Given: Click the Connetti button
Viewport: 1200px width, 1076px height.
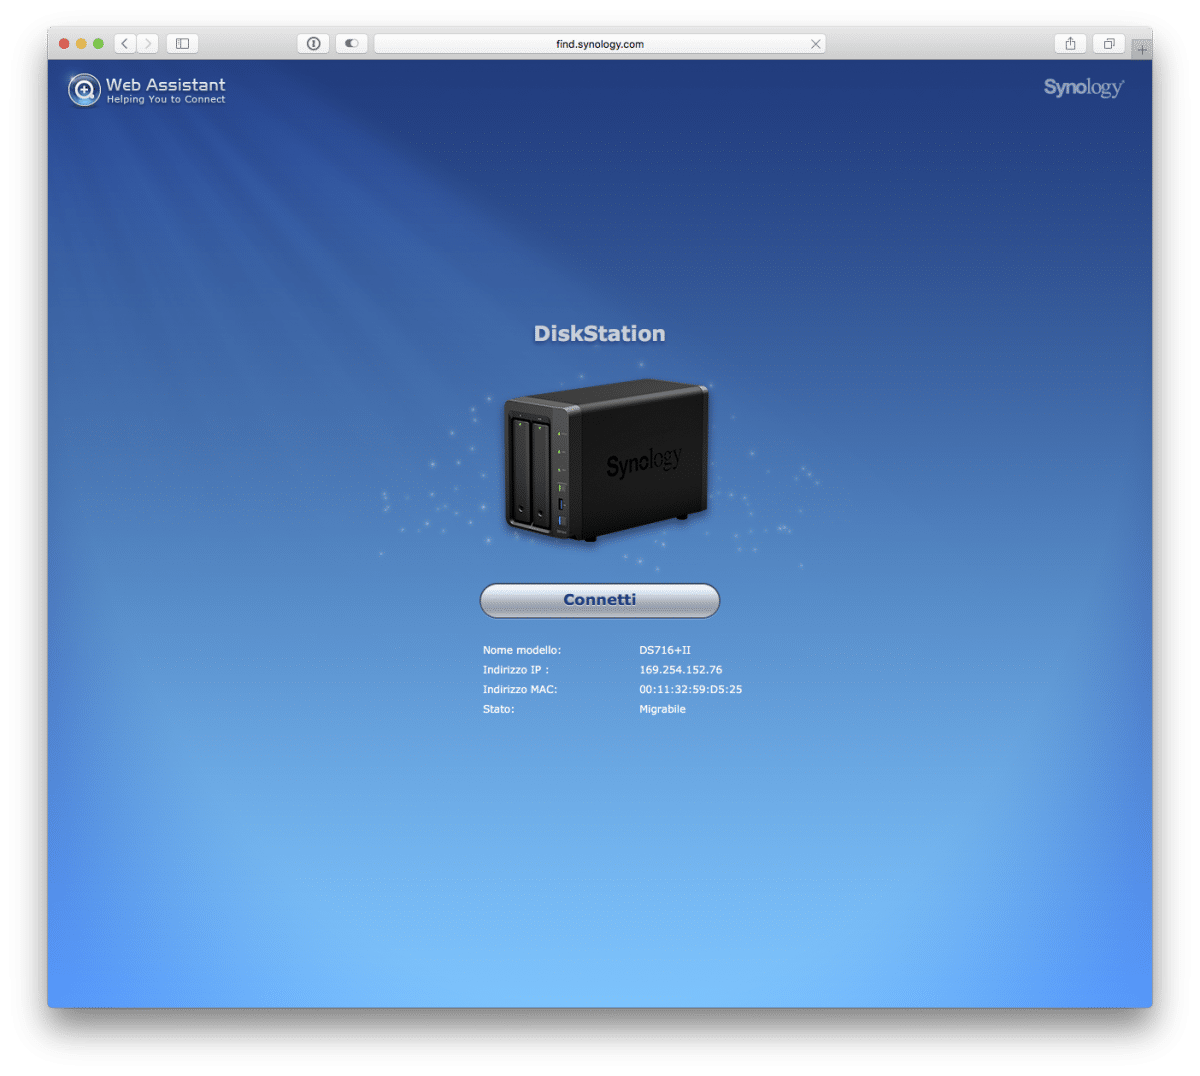Looking at the screenshot, I should pos(599,600).
